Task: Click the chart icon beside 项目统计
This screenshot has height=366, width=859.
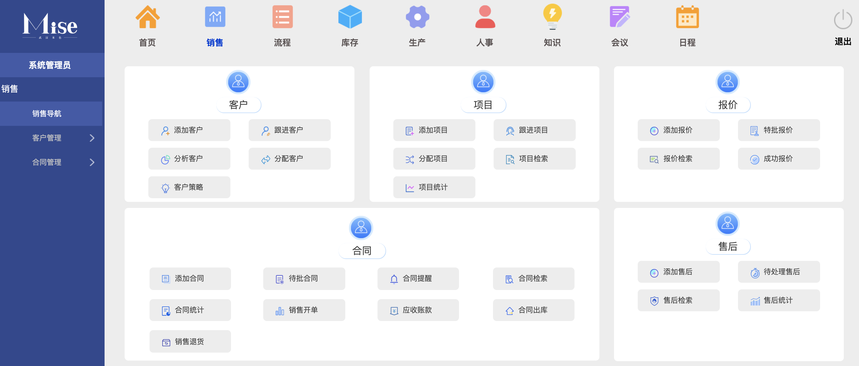Action: (410, 188)
